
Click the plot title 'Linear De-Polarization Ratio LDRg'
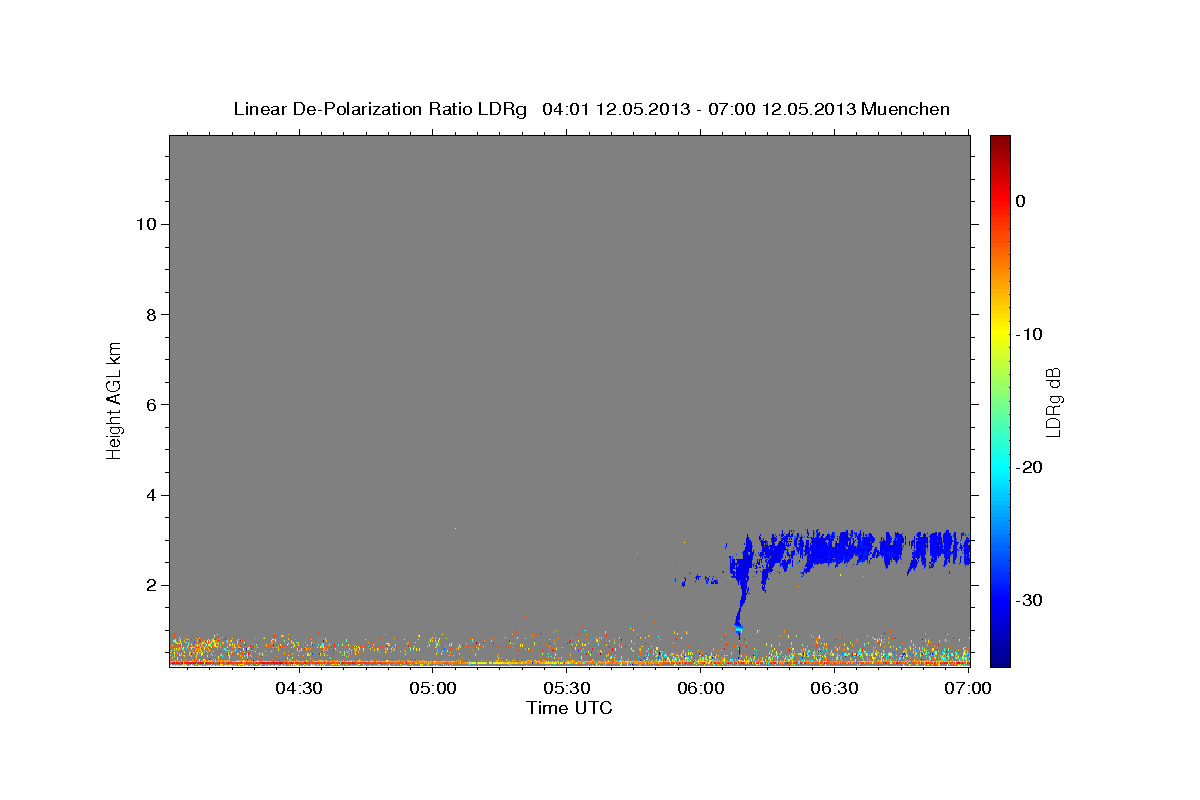380,109
